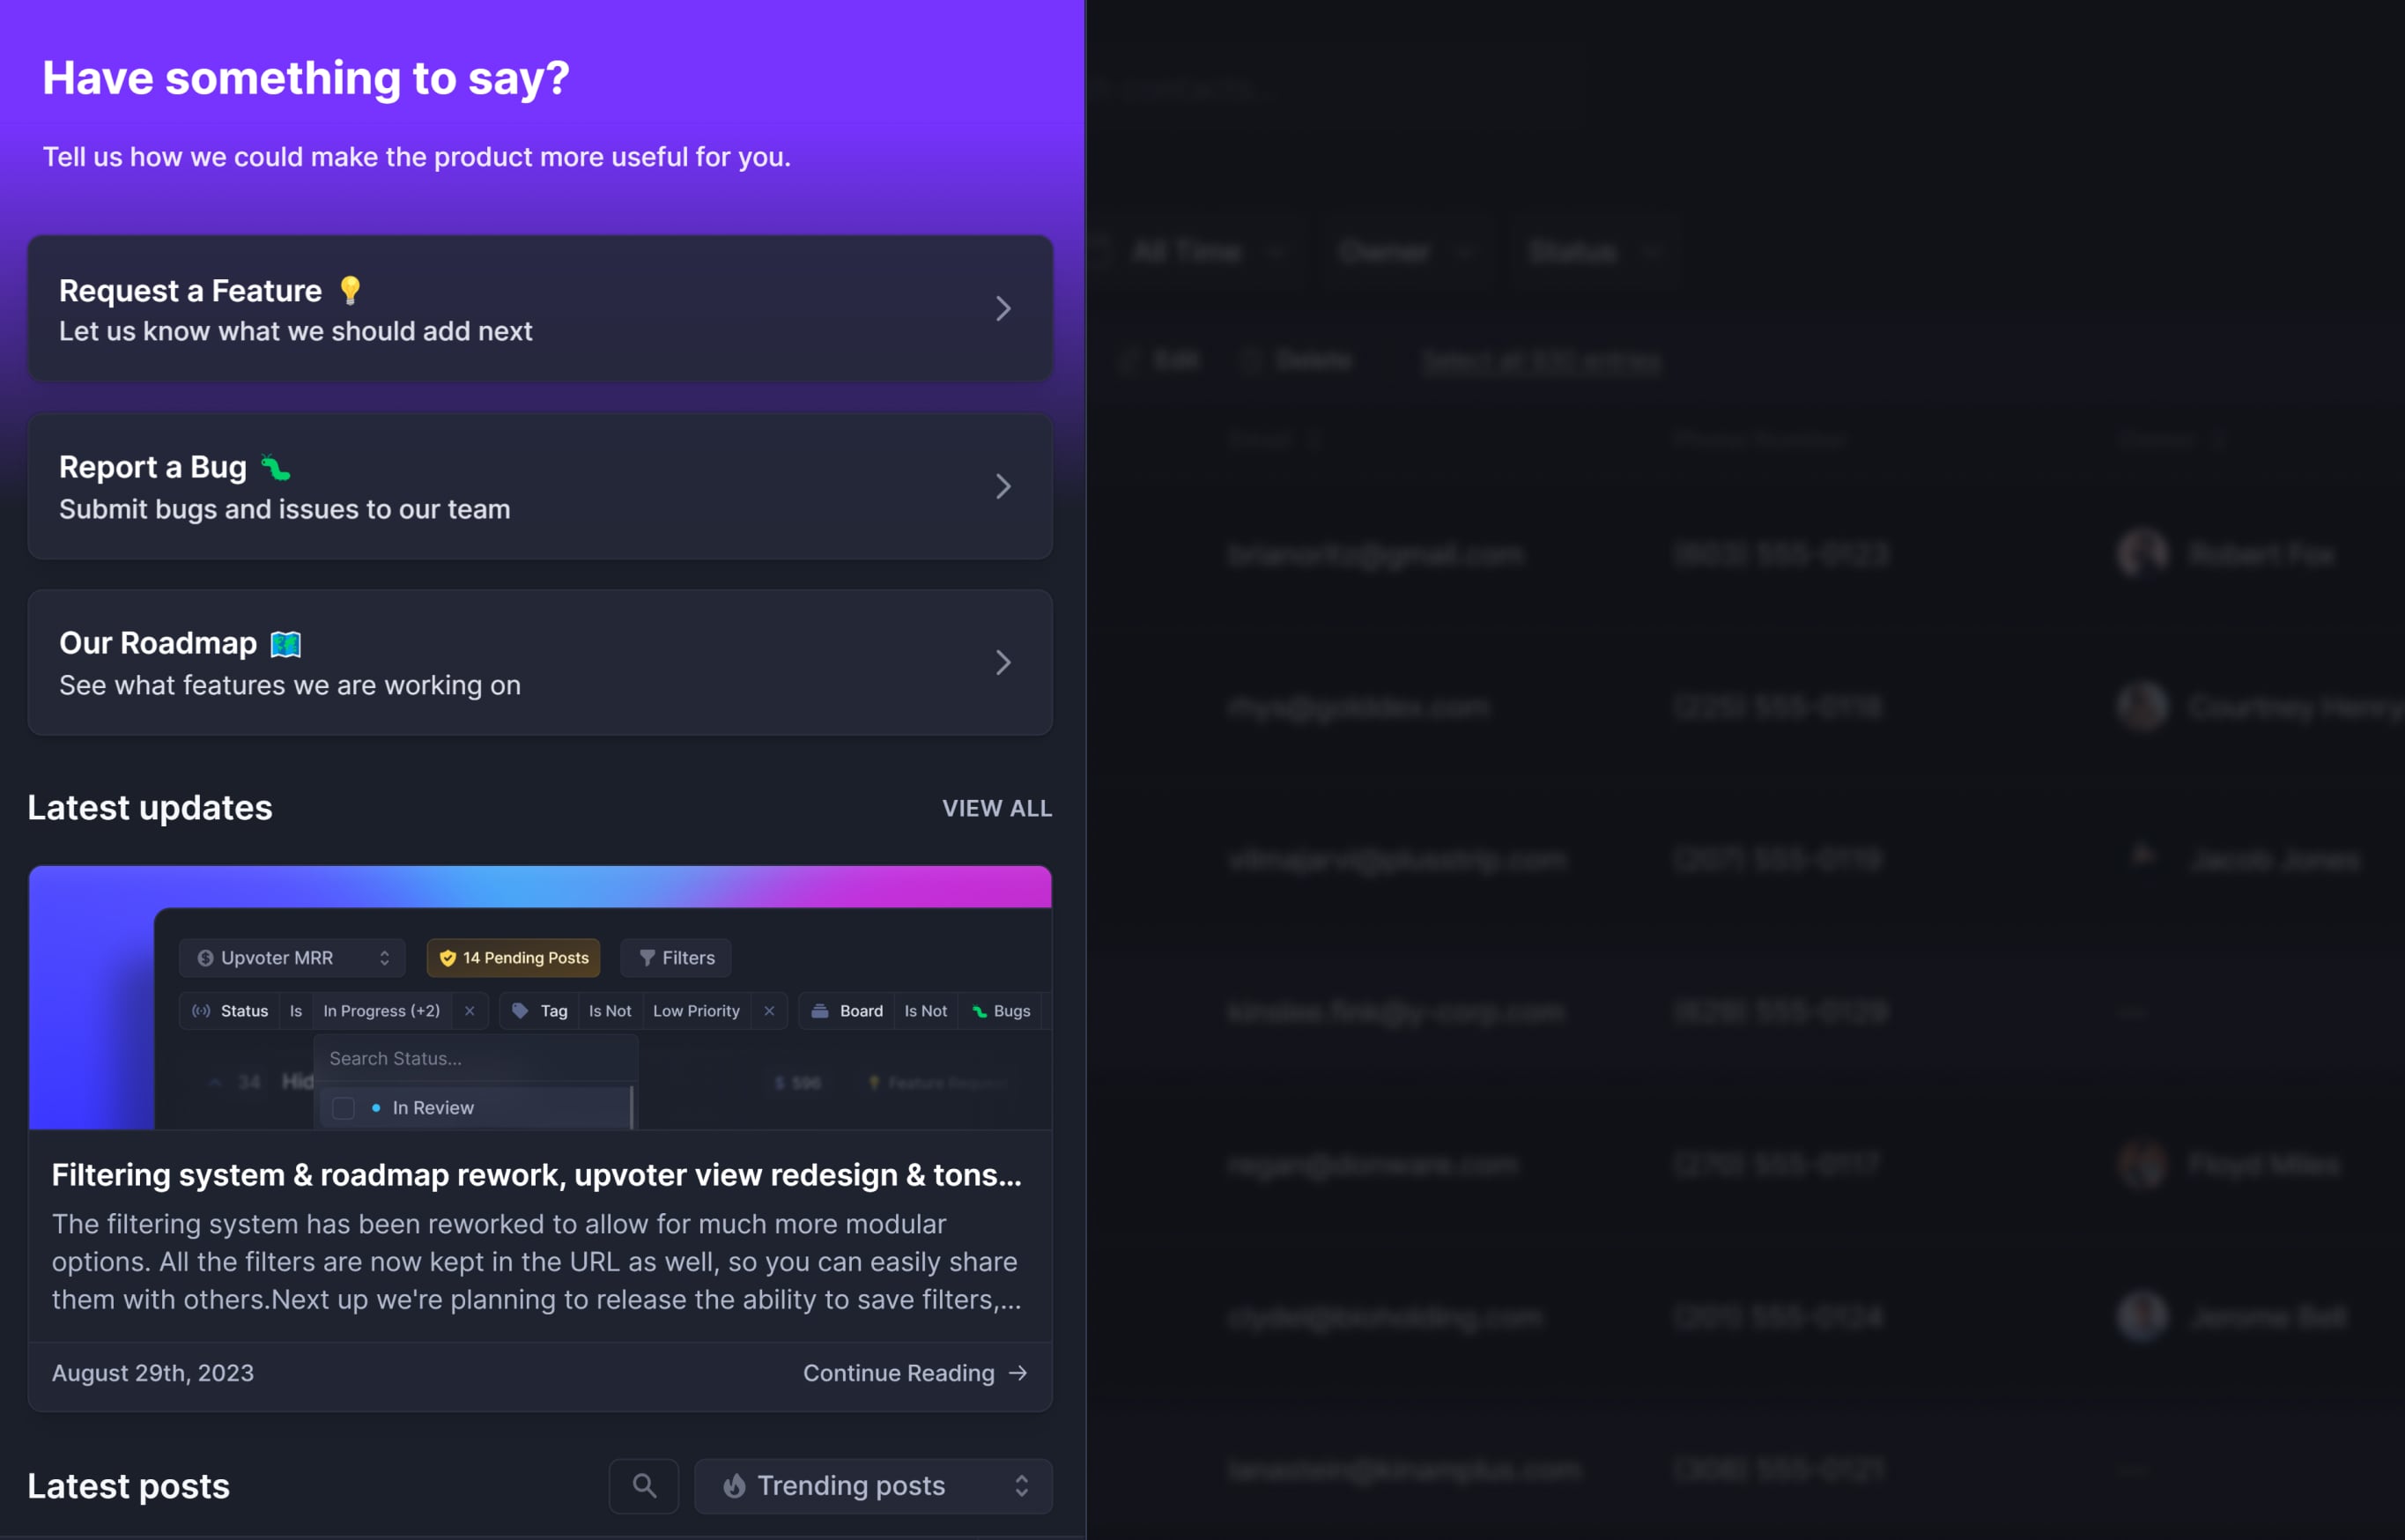
Task: Check the In Review status checkbox
Action: pos(343,1108)
